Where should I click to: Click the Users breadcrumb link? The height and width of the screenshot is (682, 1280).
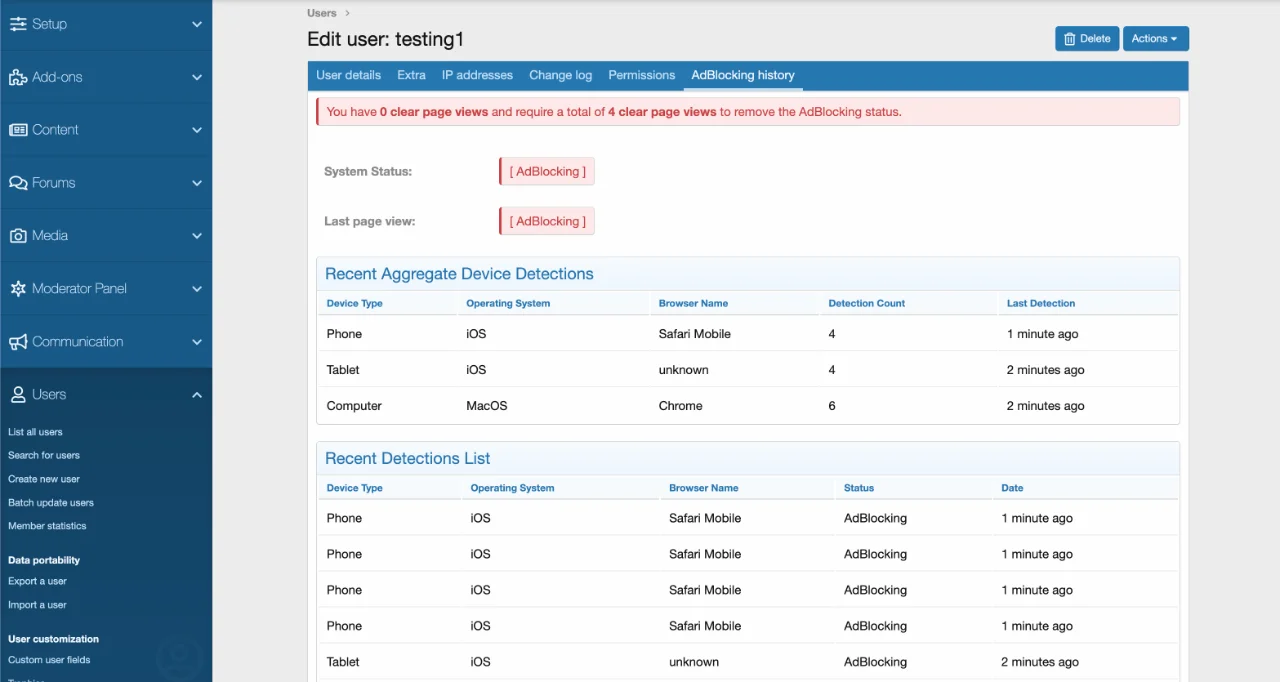pyautogui.click(x=322, y=13)
